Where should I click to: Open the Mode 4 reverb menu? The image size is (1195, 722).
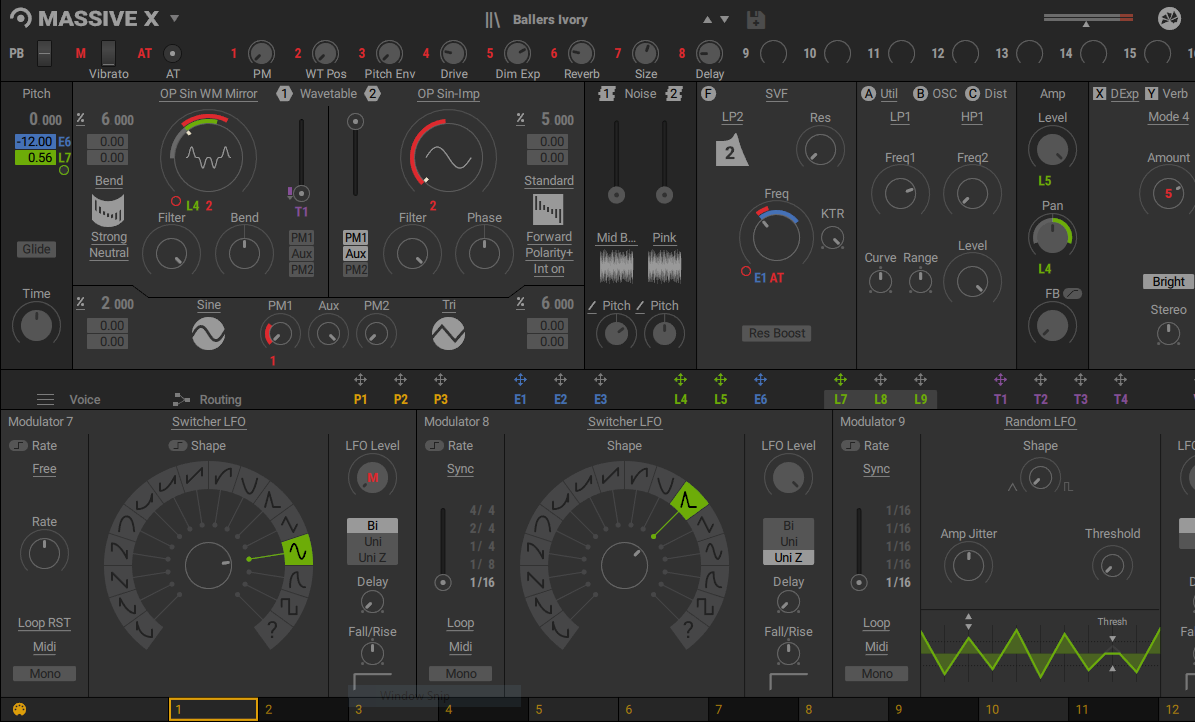[1168, 117]
